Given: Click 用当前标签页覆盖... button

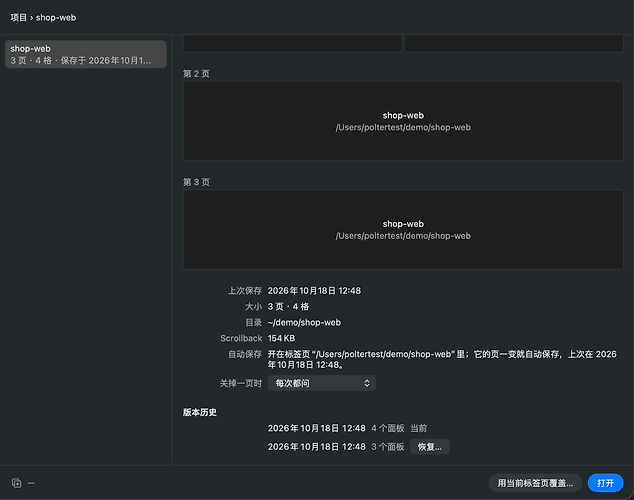Looking at the screenshot, I should 535,483.
